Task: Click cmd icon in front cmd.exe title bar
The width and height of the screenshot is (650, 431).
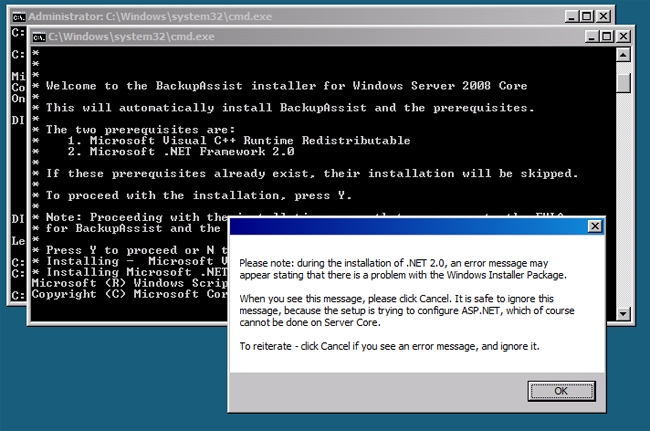Action: coord(39,37)
